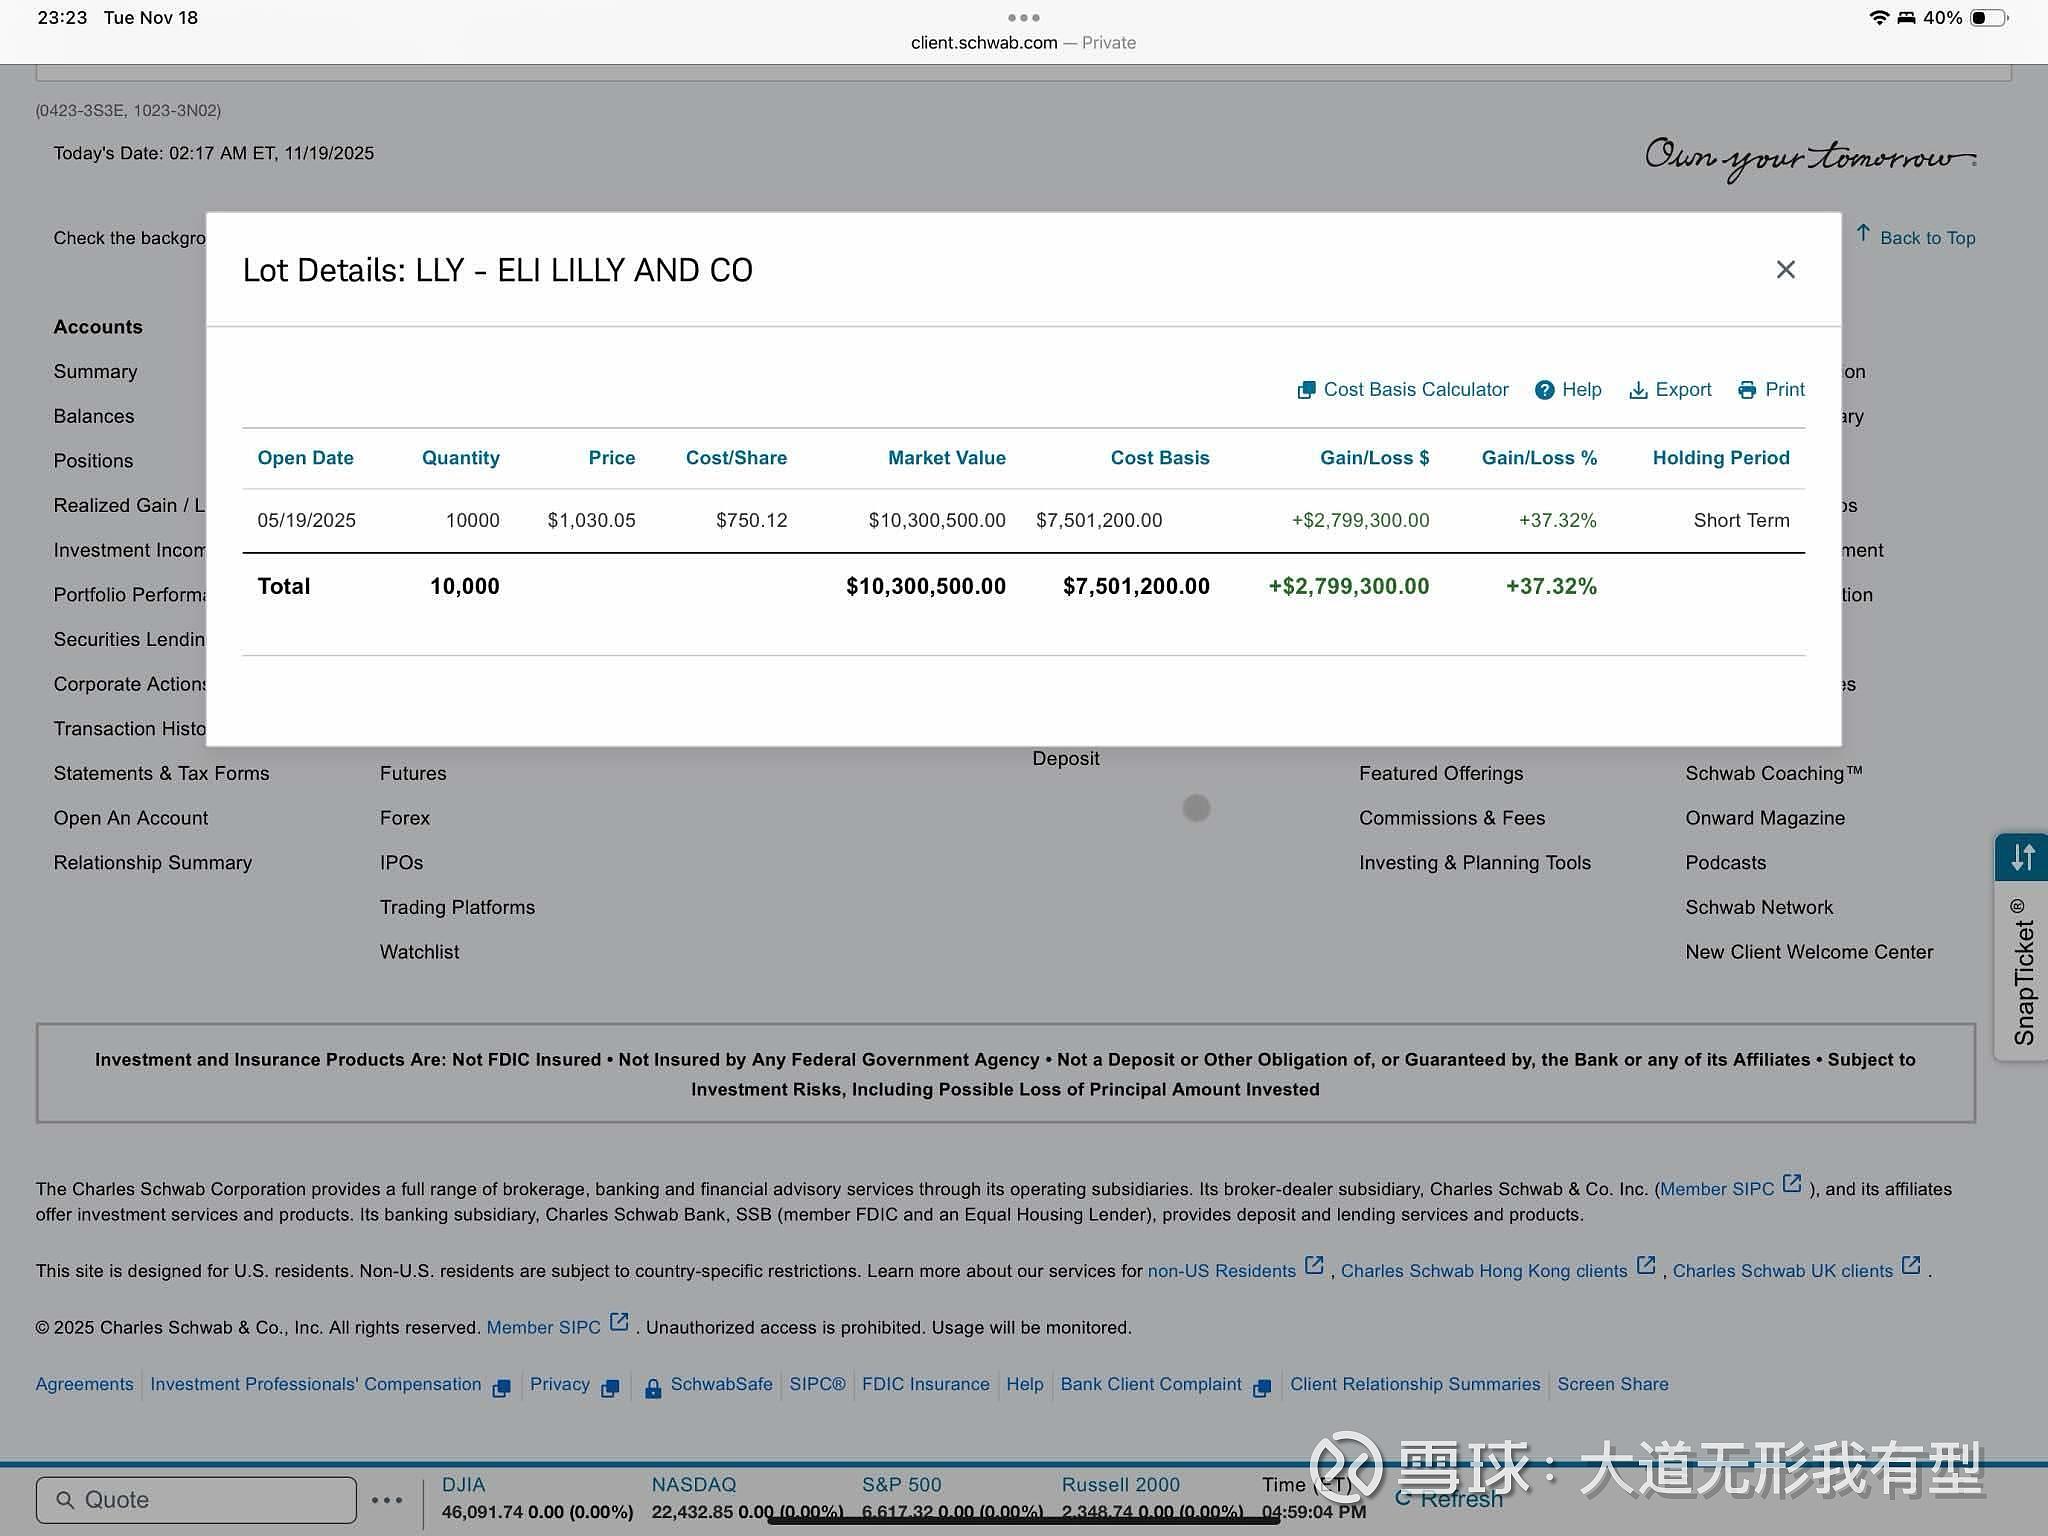Go to Commissions & Fees page
Image resolution: width=2048 pixels, height=1536 pixels.
(1451, 818)
